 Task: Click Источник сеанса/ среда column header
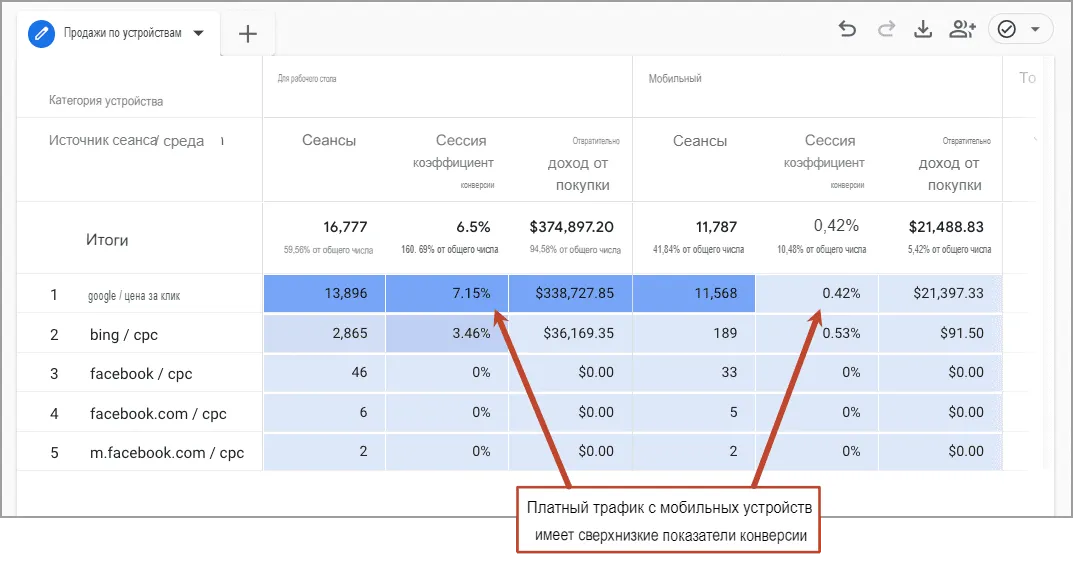click(127, 140)
